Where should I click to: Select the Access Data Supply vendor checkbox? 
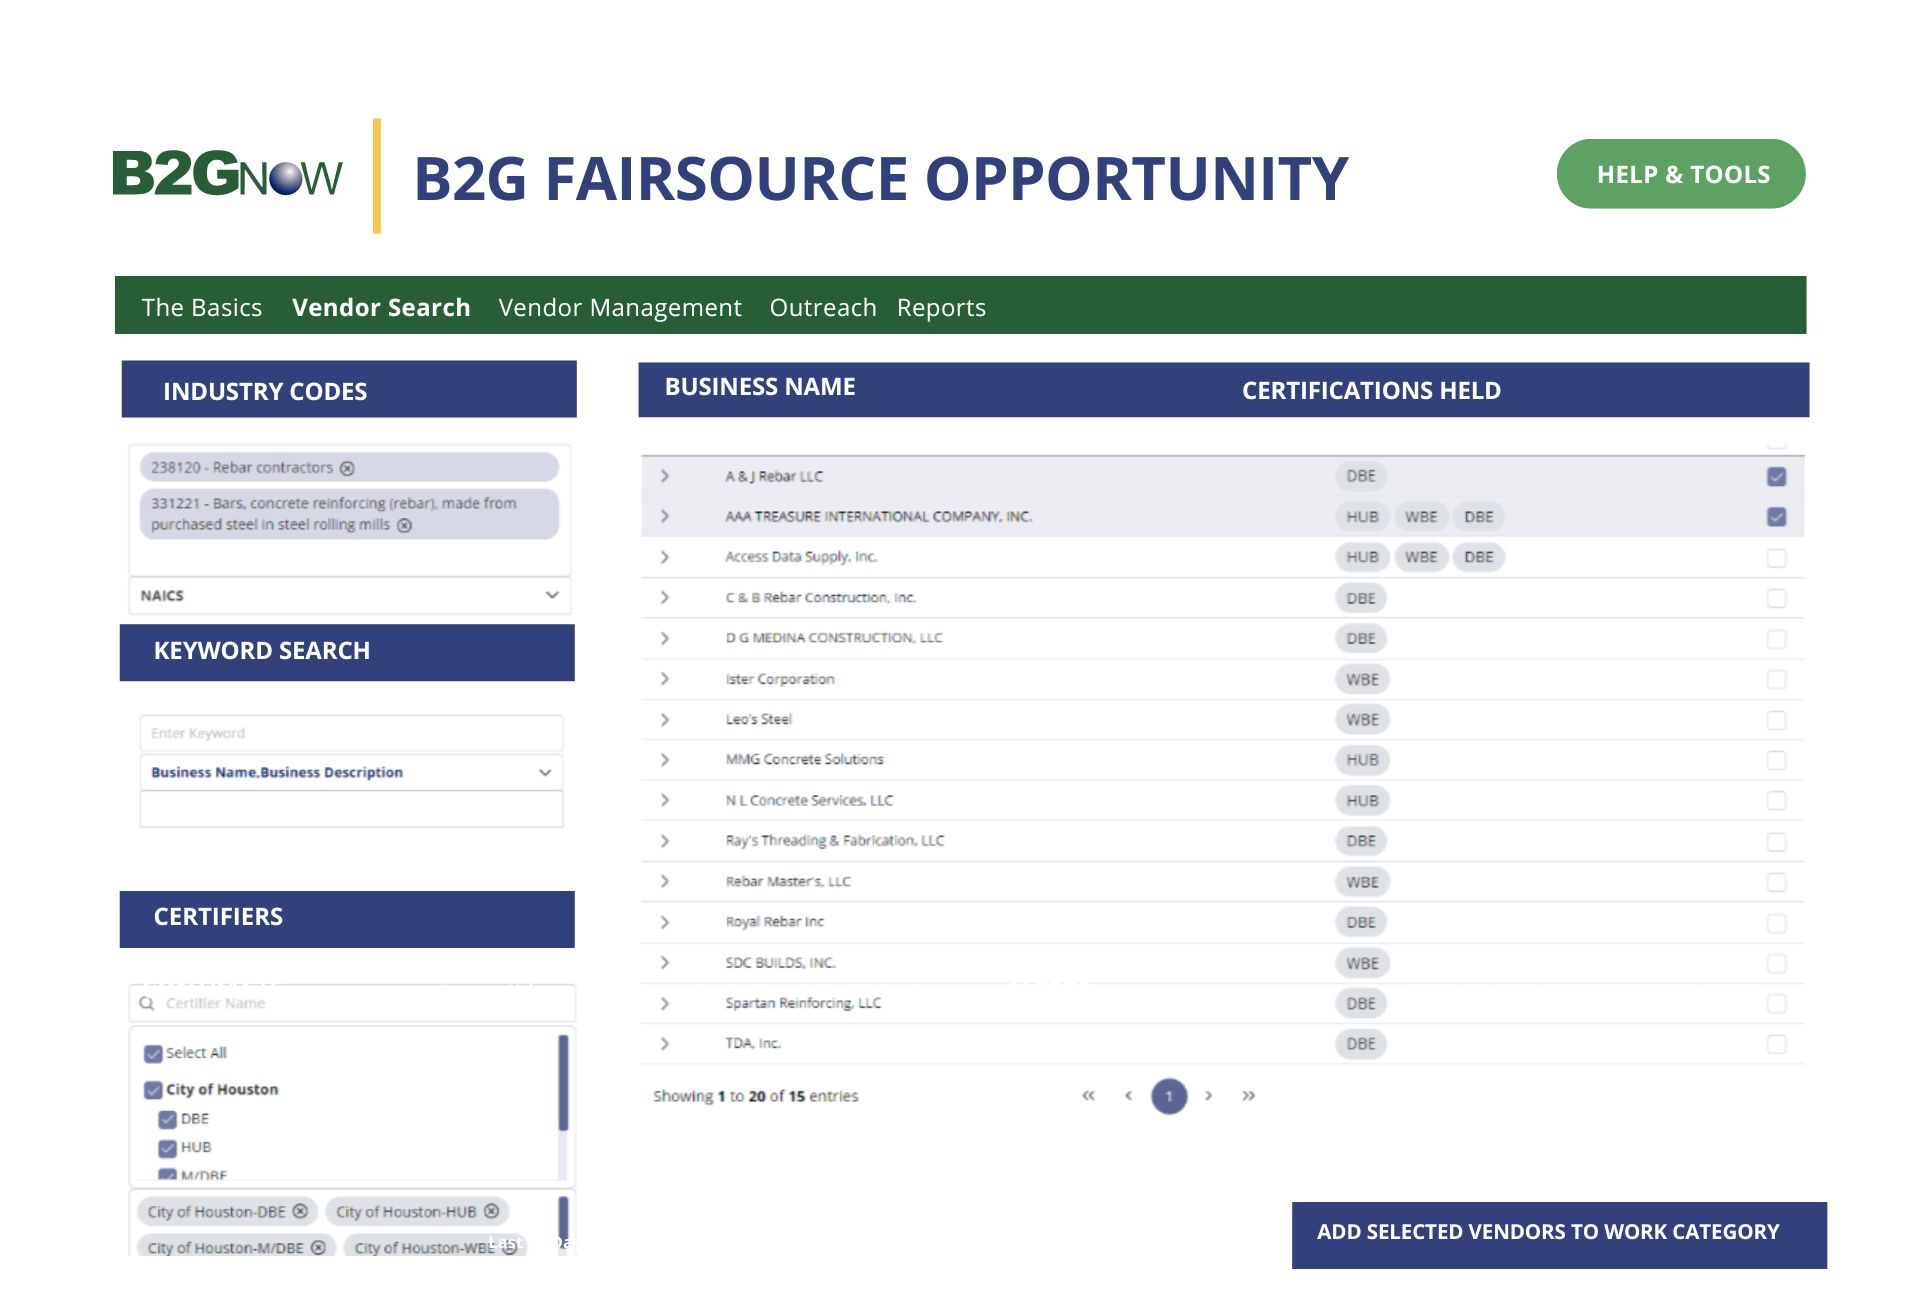[1777, 557]
